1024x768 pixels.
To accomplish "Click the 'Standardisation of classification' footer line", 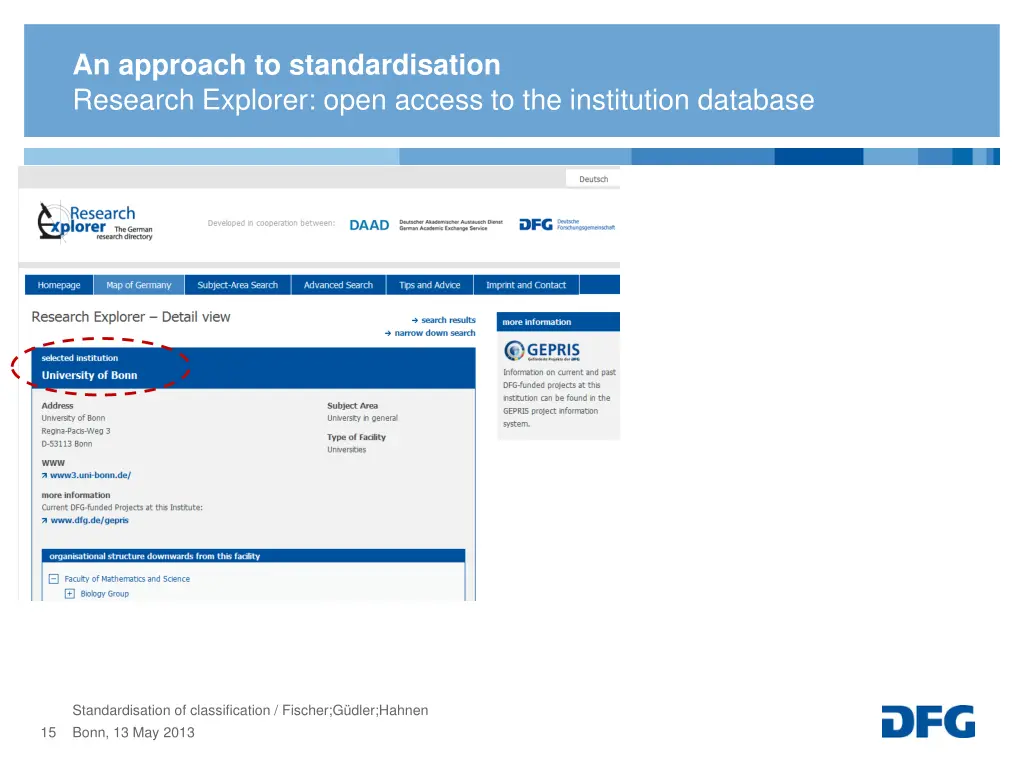I will click(x=250, y=711).
